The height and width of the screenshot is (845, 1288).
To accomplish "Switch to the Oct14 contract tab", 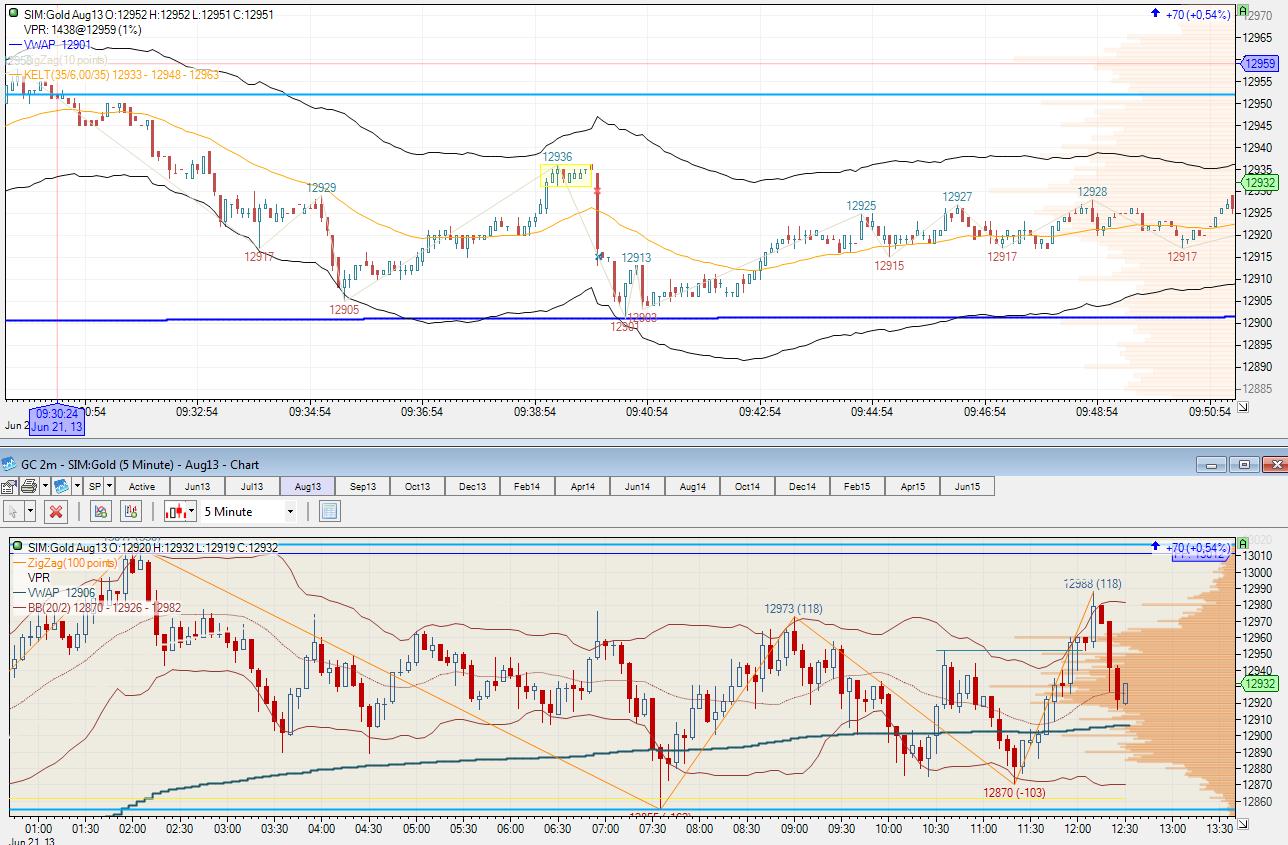I will point(747,486).
